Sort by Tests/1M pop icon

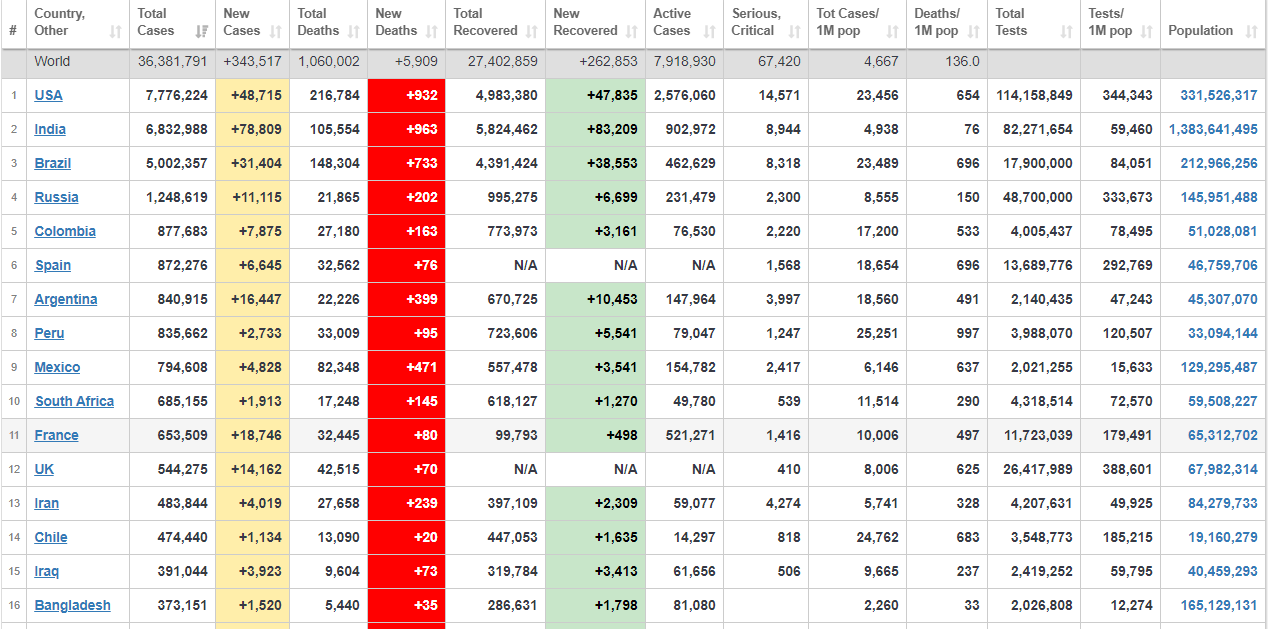[x=1148, y=32]
